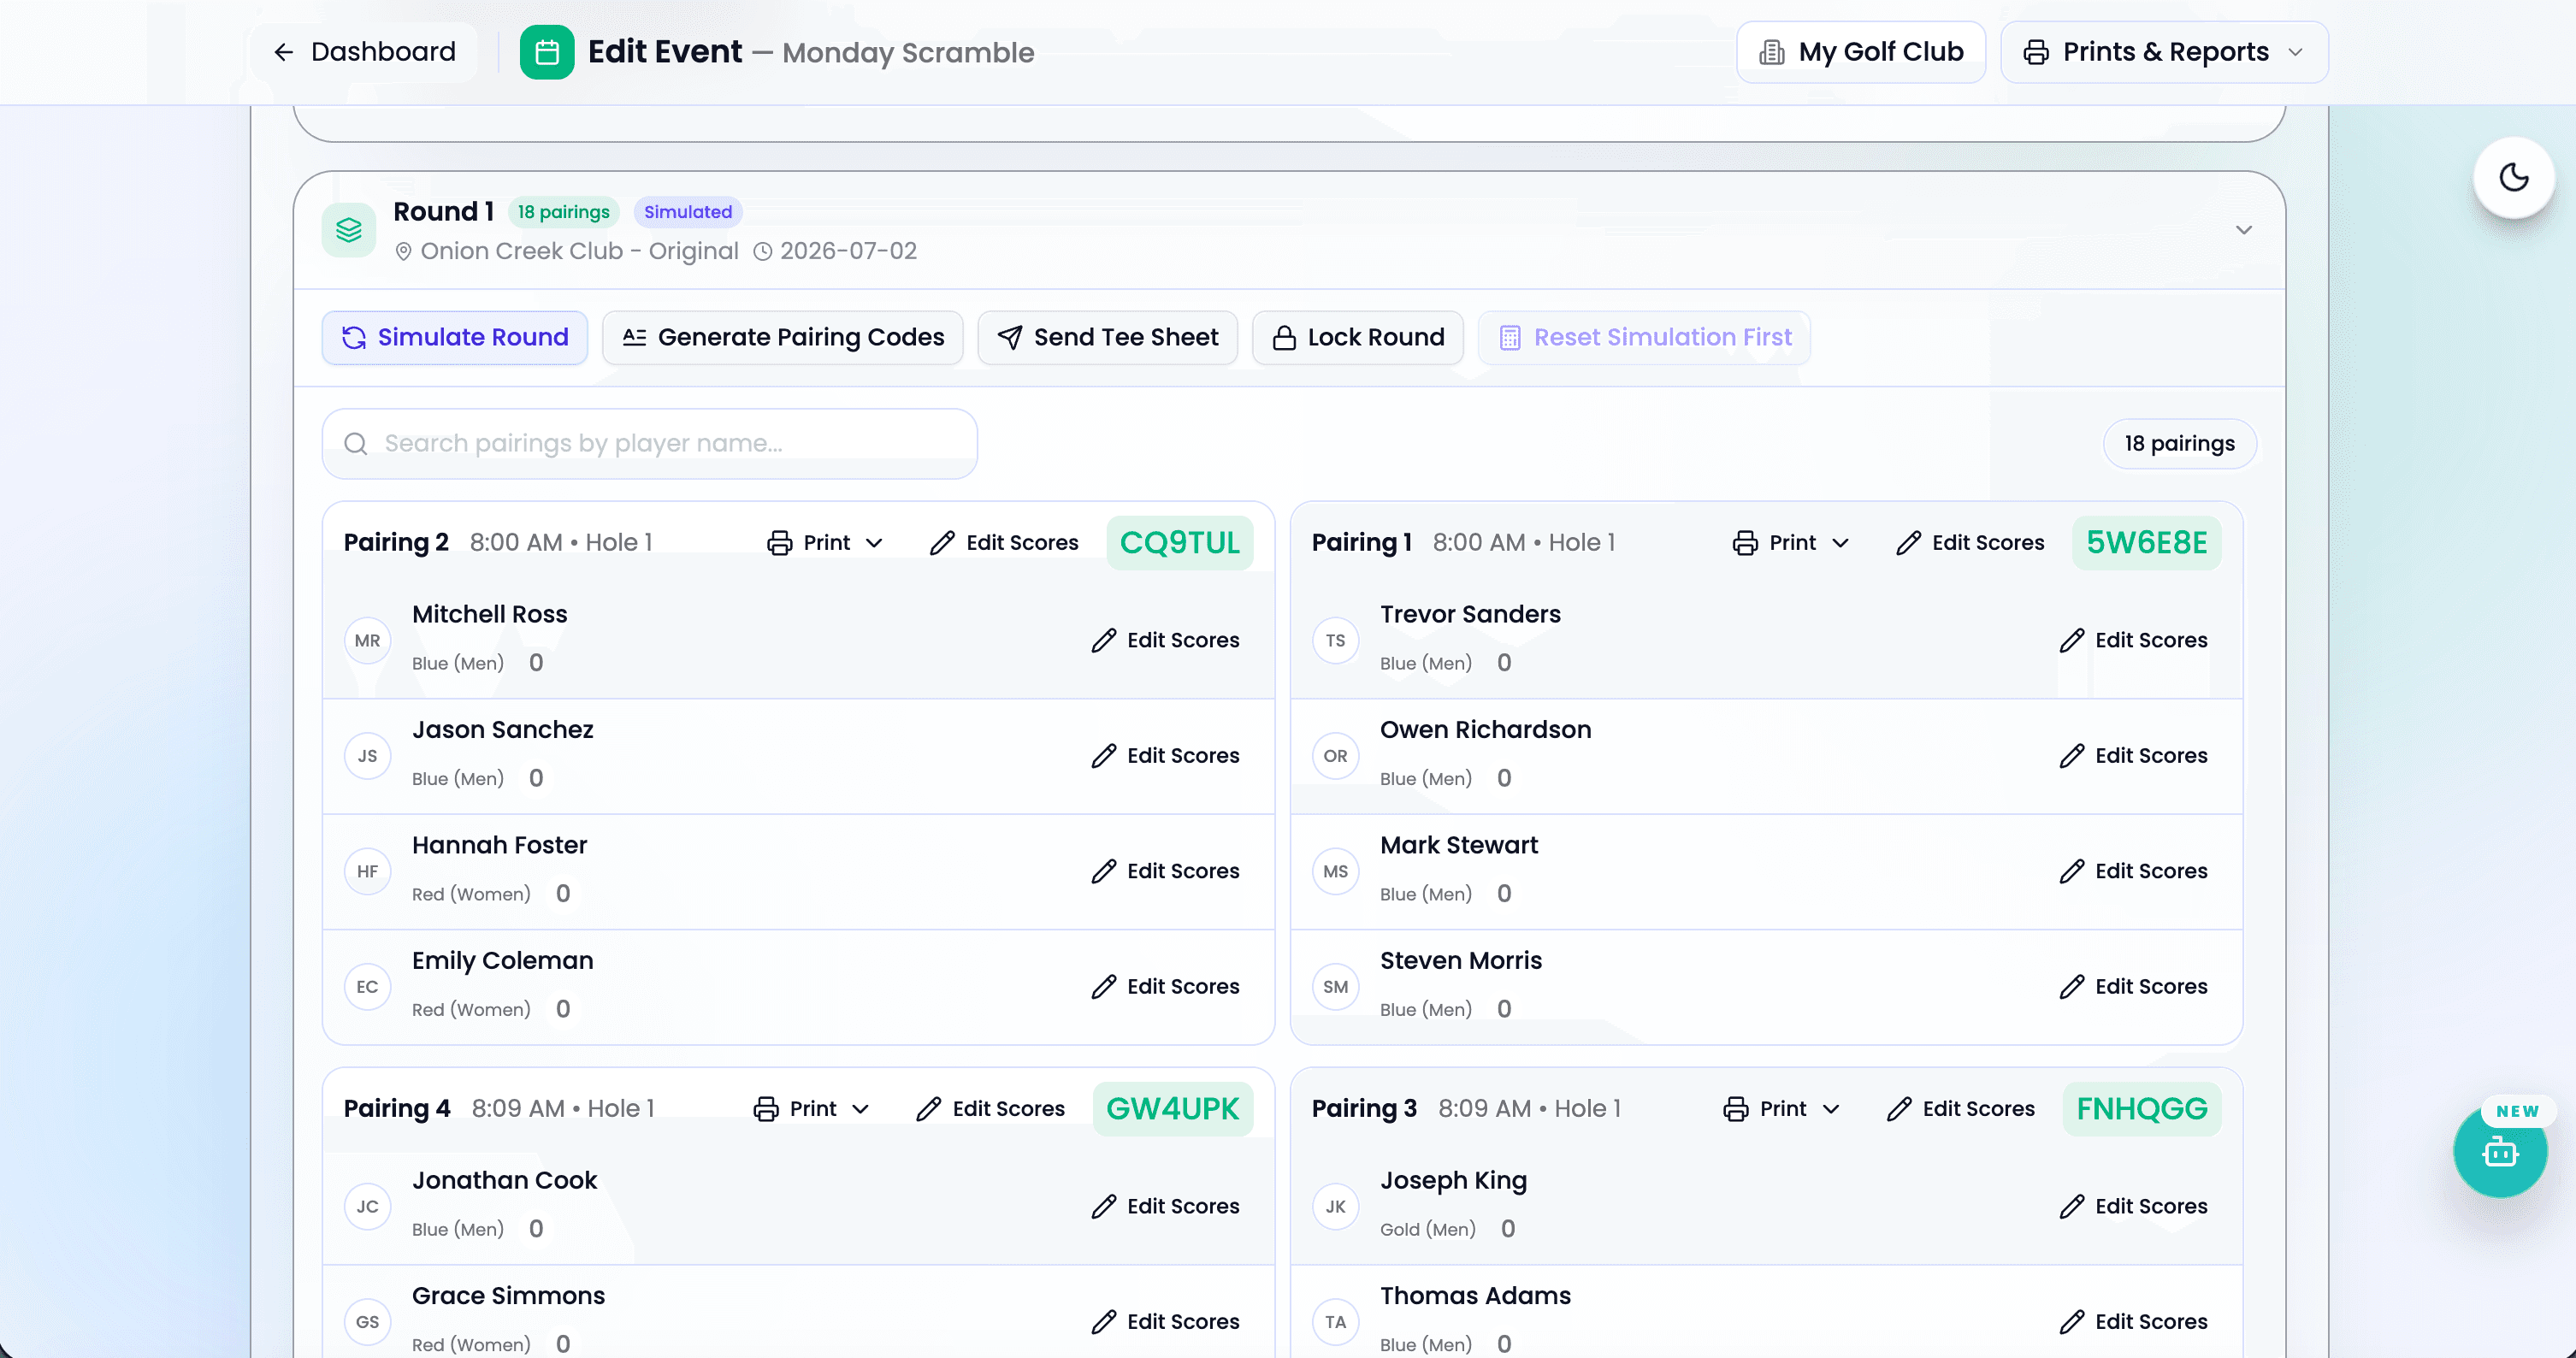Click the MS avatar for Mark Stewart

tap(1336, 871)
